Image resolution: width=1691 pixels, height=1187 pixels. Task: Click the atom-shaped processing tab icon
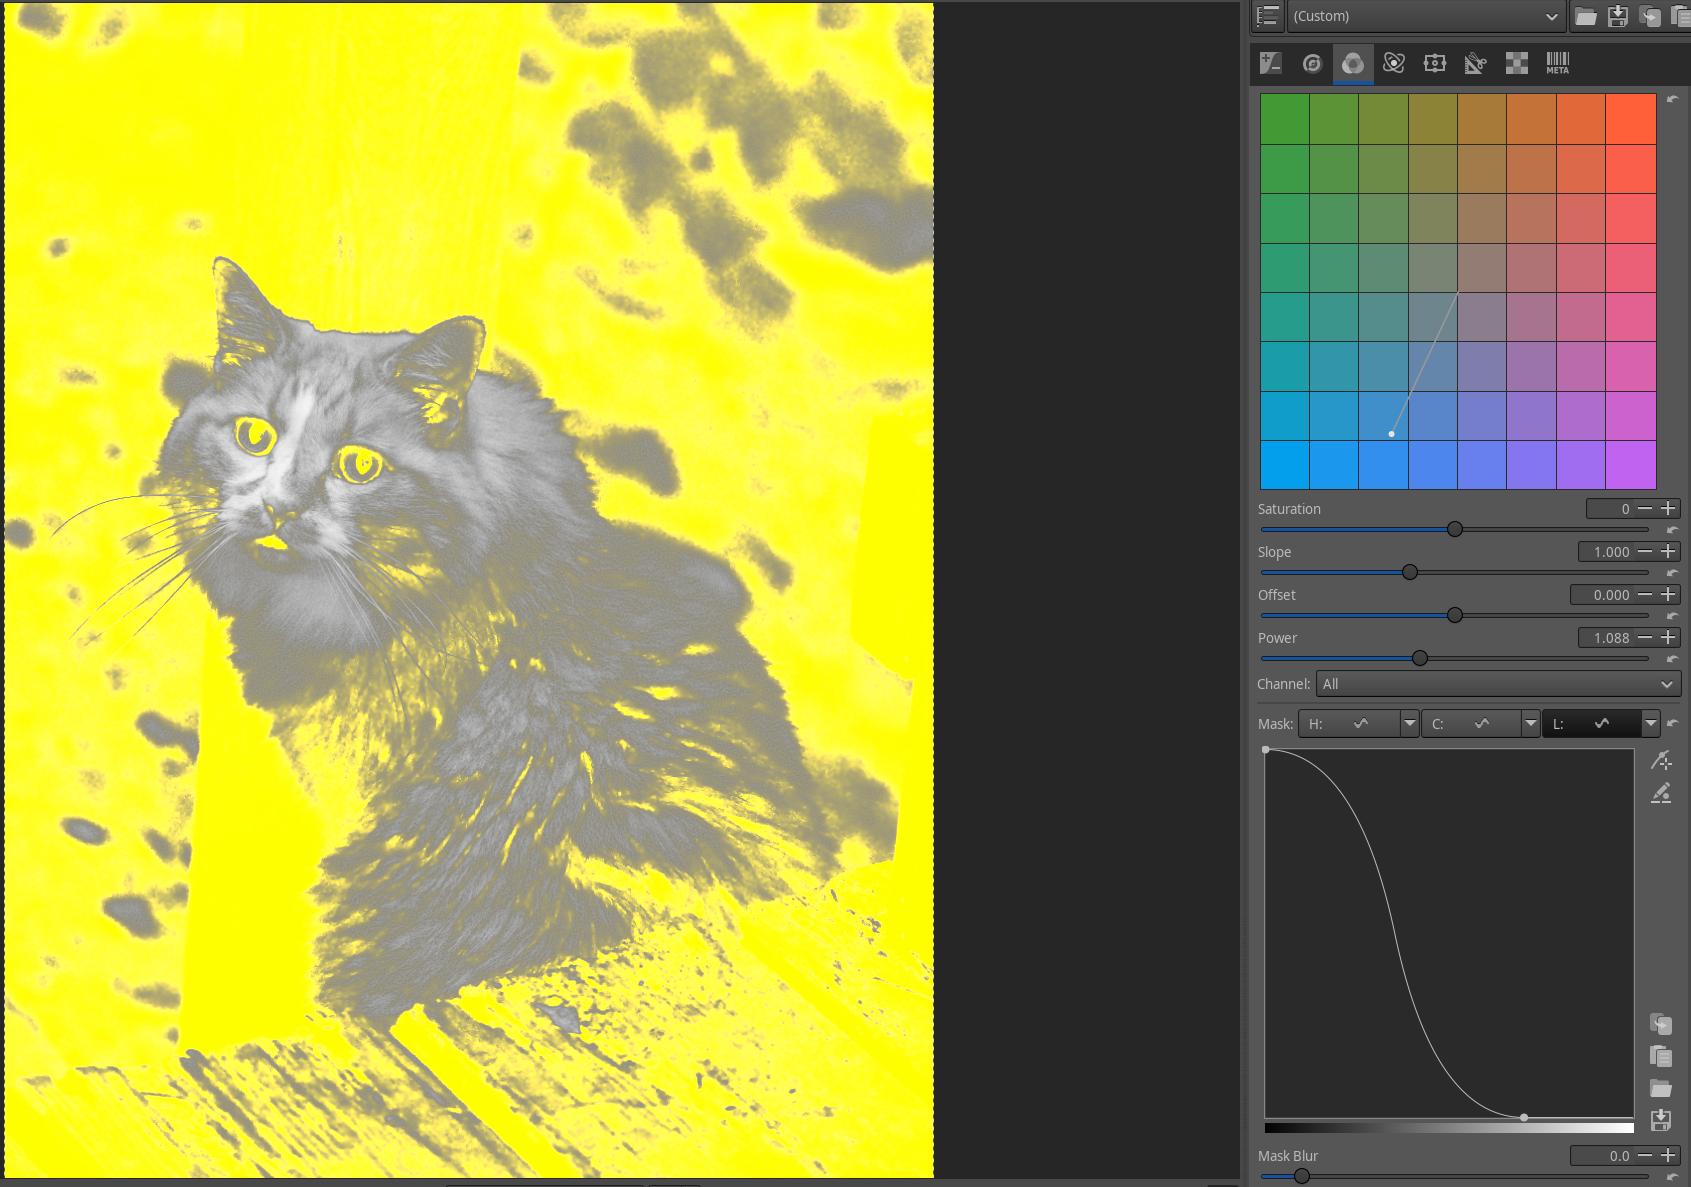coord(1394,63)
